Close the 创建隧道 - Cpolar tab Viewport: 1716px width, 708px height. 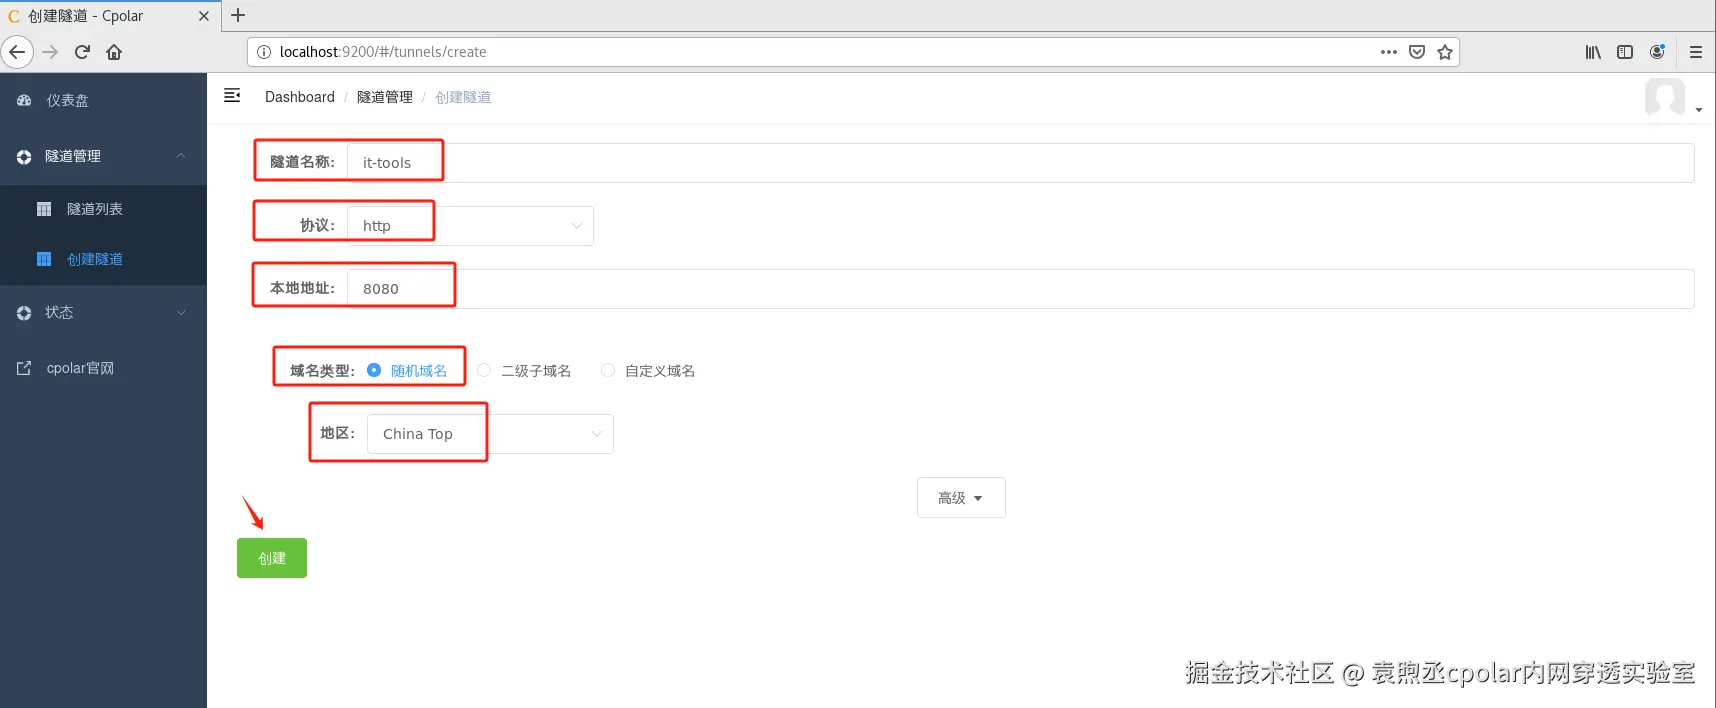(204, 16)
